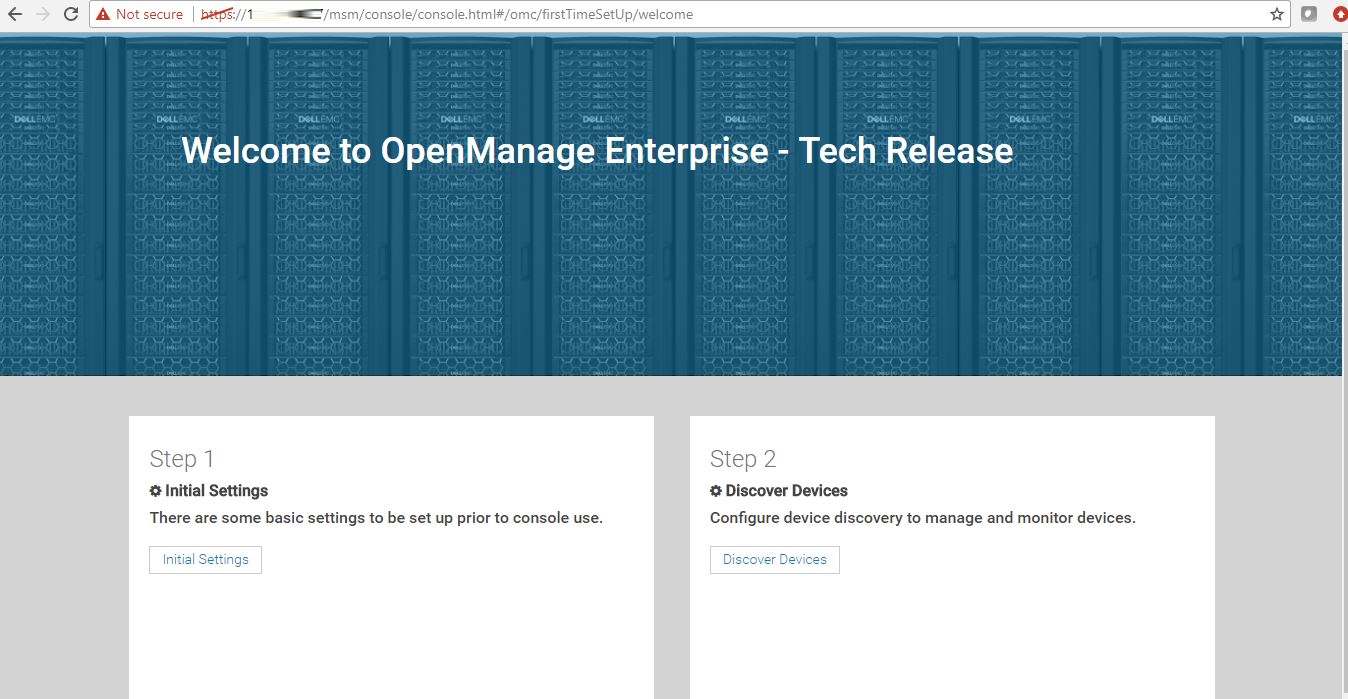This screenshot has width=1348, height=699.
Task: Click the bold Discover Devices title text
Action: click(x=786, y=491)
